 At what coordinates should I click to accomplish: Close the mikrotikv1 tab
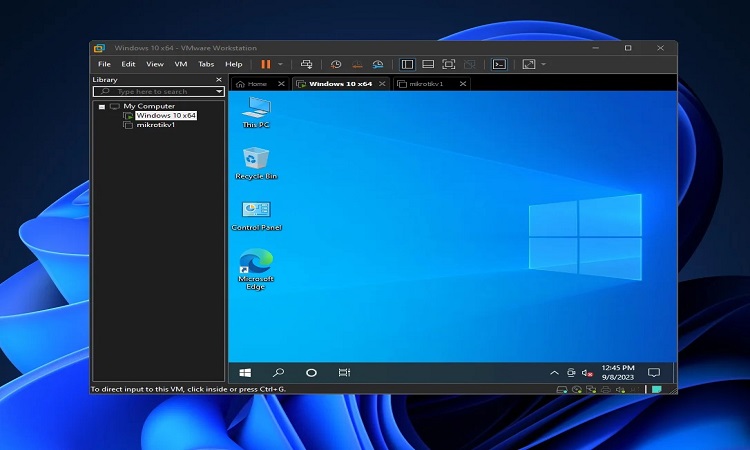(463, 84)
